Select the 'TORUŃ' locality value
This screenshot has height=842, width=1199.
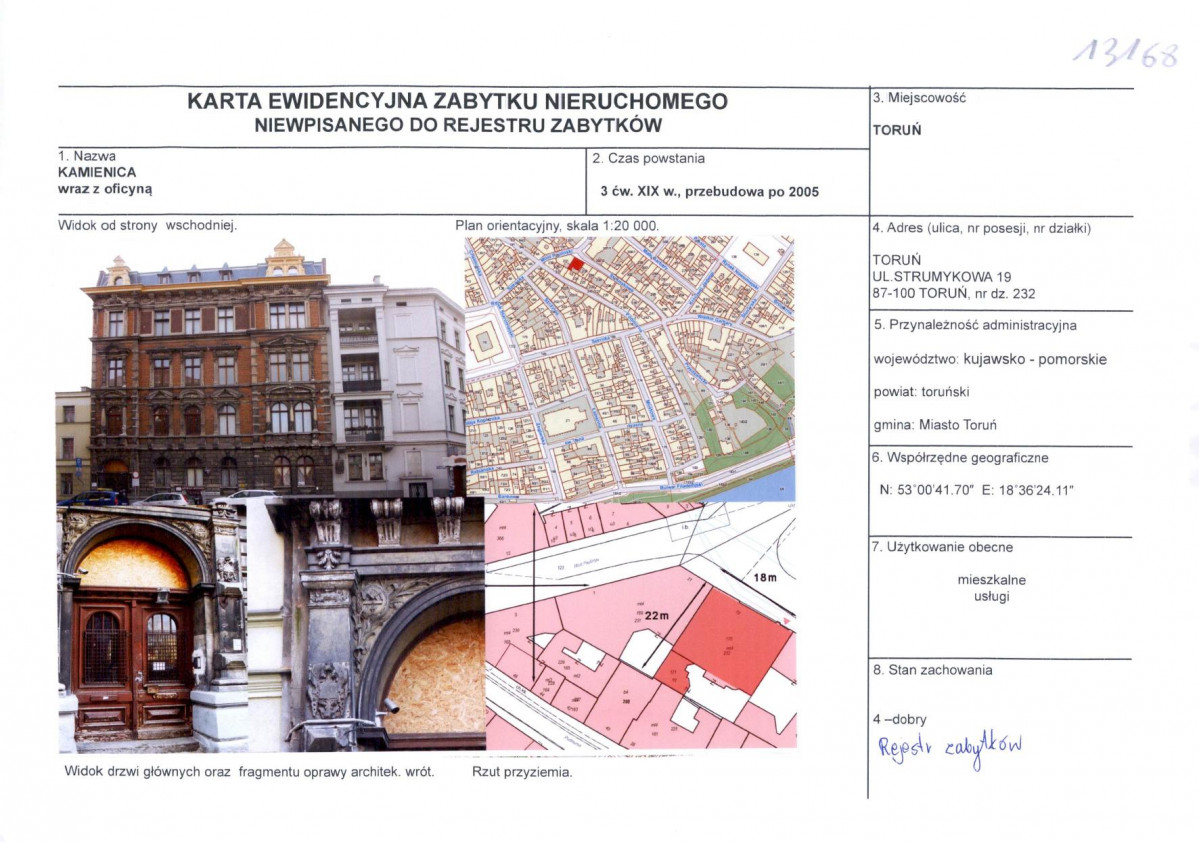[897, 130]
